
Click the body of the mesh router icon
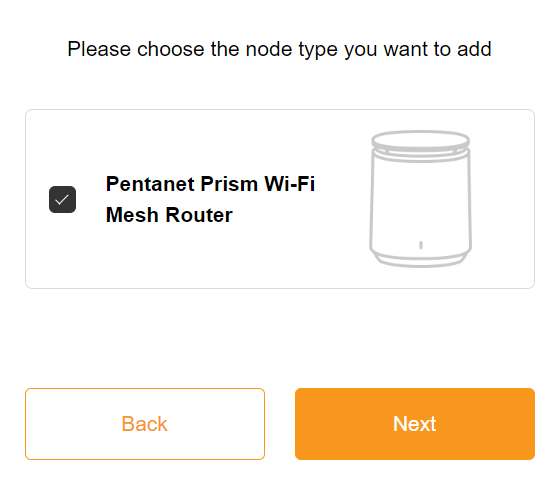point(420,204)
